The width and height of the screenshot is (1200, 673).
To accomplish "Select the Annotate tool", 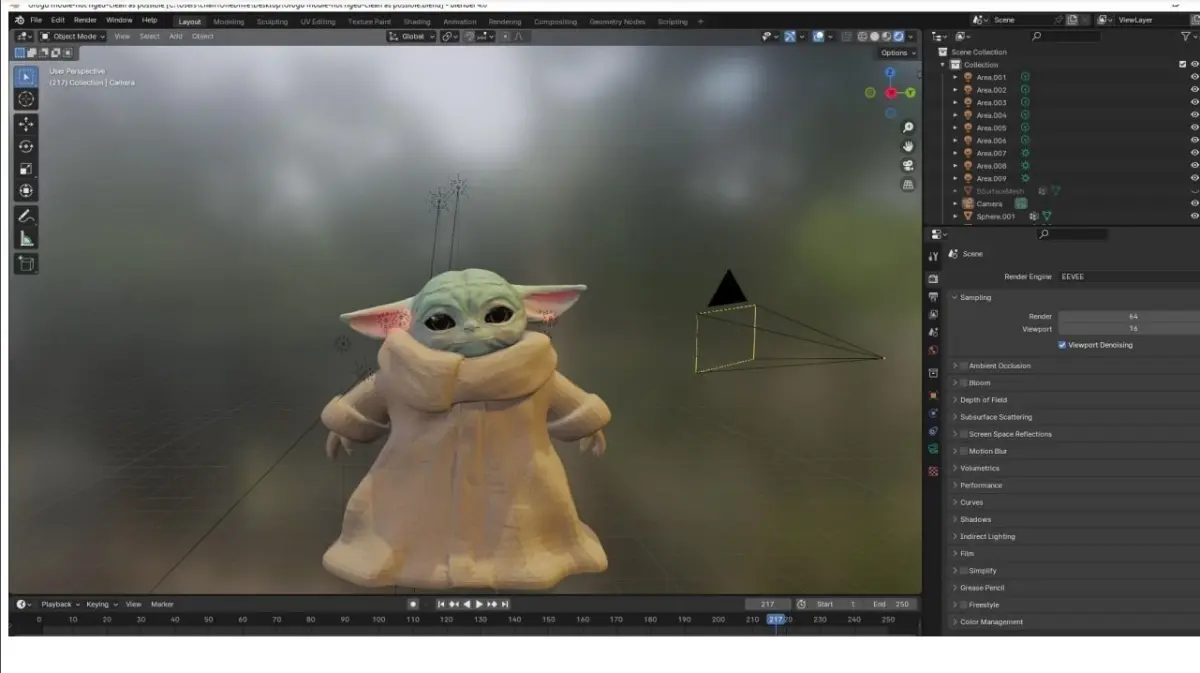I will [26, 216].
